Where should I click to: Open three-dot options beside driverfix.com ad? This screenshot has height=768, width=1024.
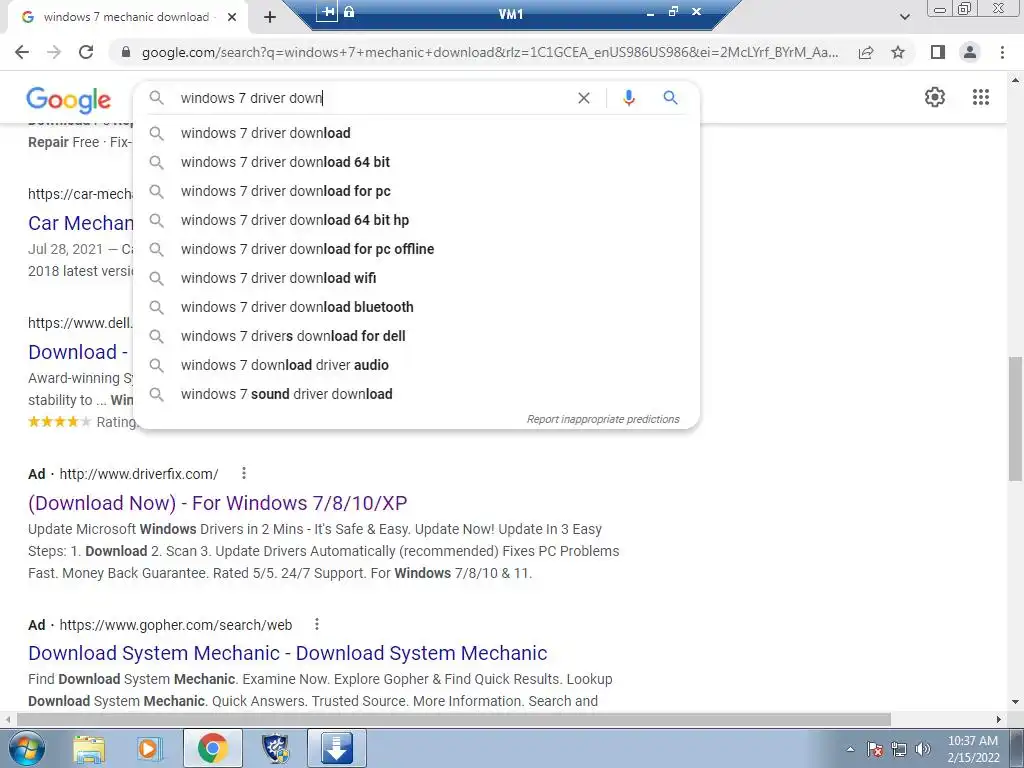(x=244, y=473)
